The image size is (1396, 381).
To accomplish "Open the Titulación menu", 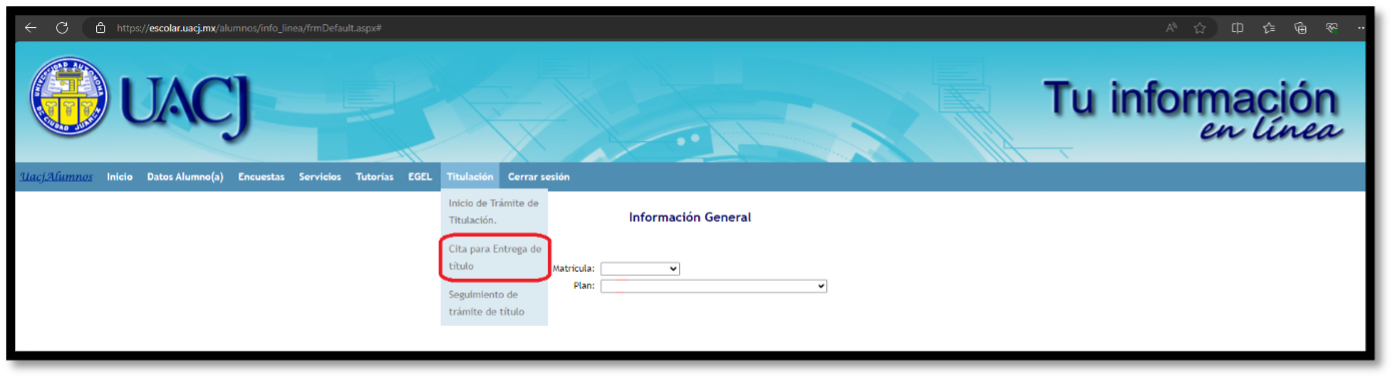I will tap(470, 177).
